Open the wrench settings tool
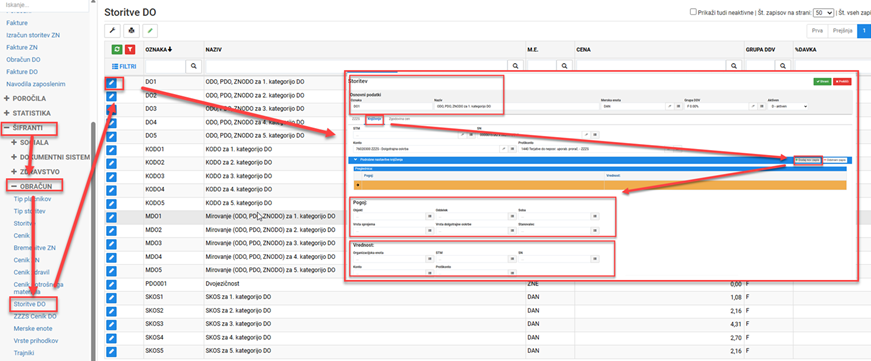 [112, 31]
